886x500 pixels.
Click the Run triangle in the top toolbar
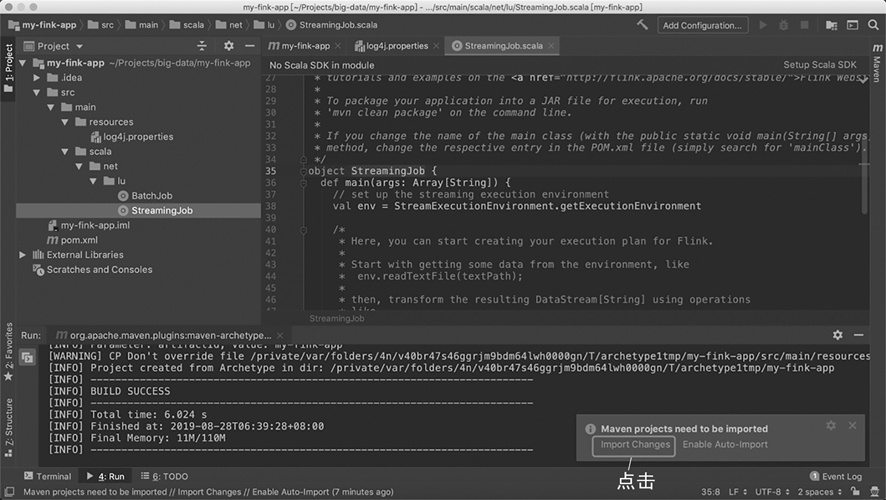[763, 25]
